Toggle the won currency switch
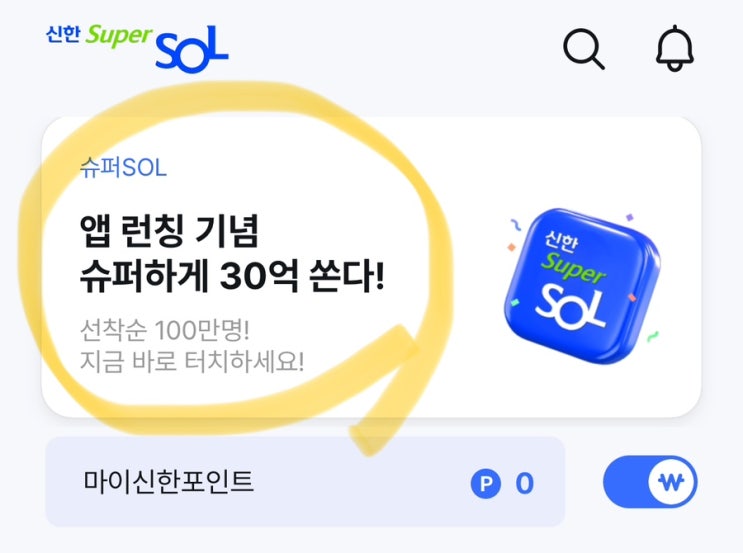The width and height of the screenshot is (743, 553). coord(650,482)
